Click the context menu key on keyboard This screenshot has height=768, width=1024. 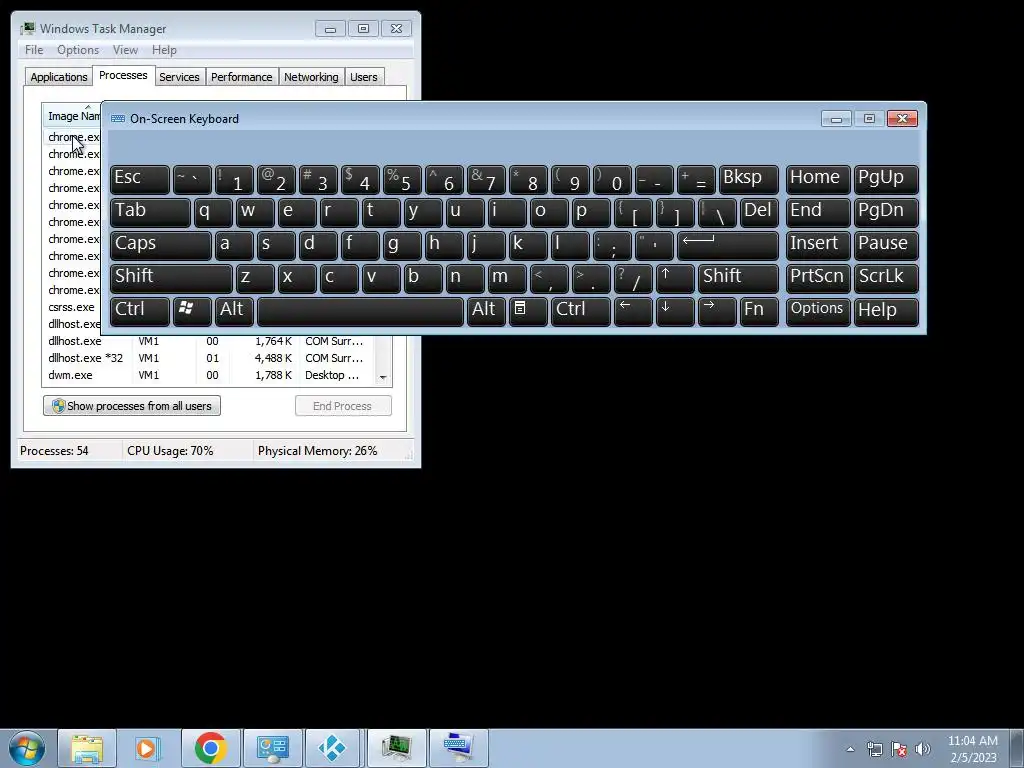[x=528, y=311]
